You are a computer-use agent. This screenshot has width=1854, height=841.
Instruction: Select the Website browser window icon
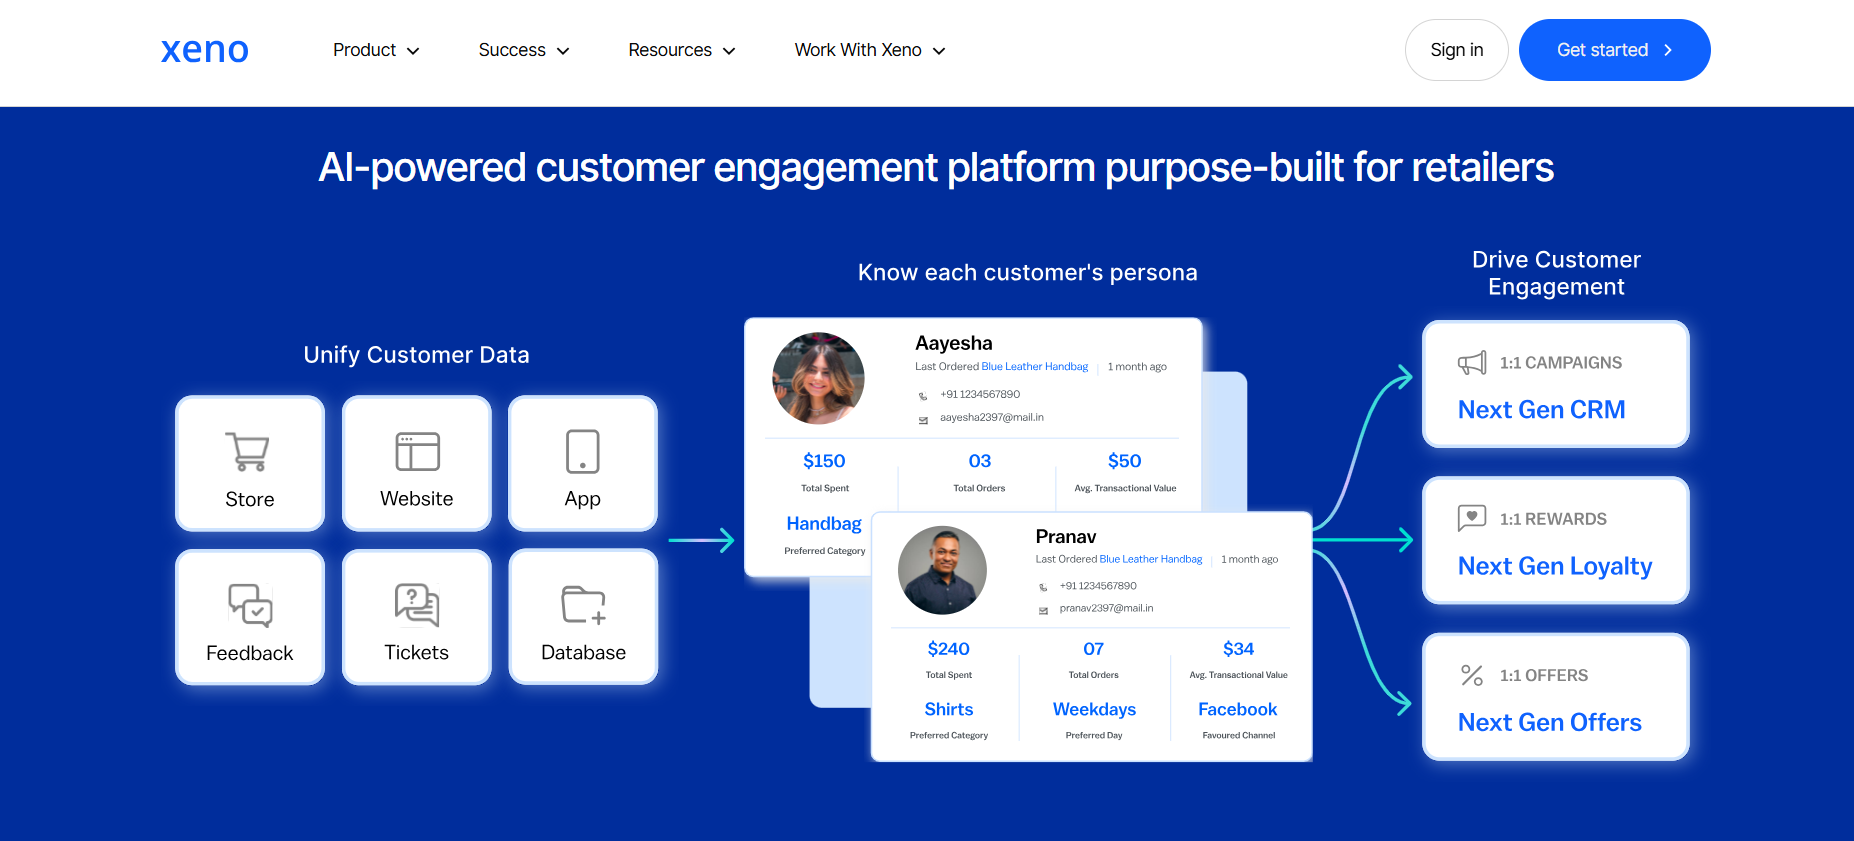(x=417, y=451)
